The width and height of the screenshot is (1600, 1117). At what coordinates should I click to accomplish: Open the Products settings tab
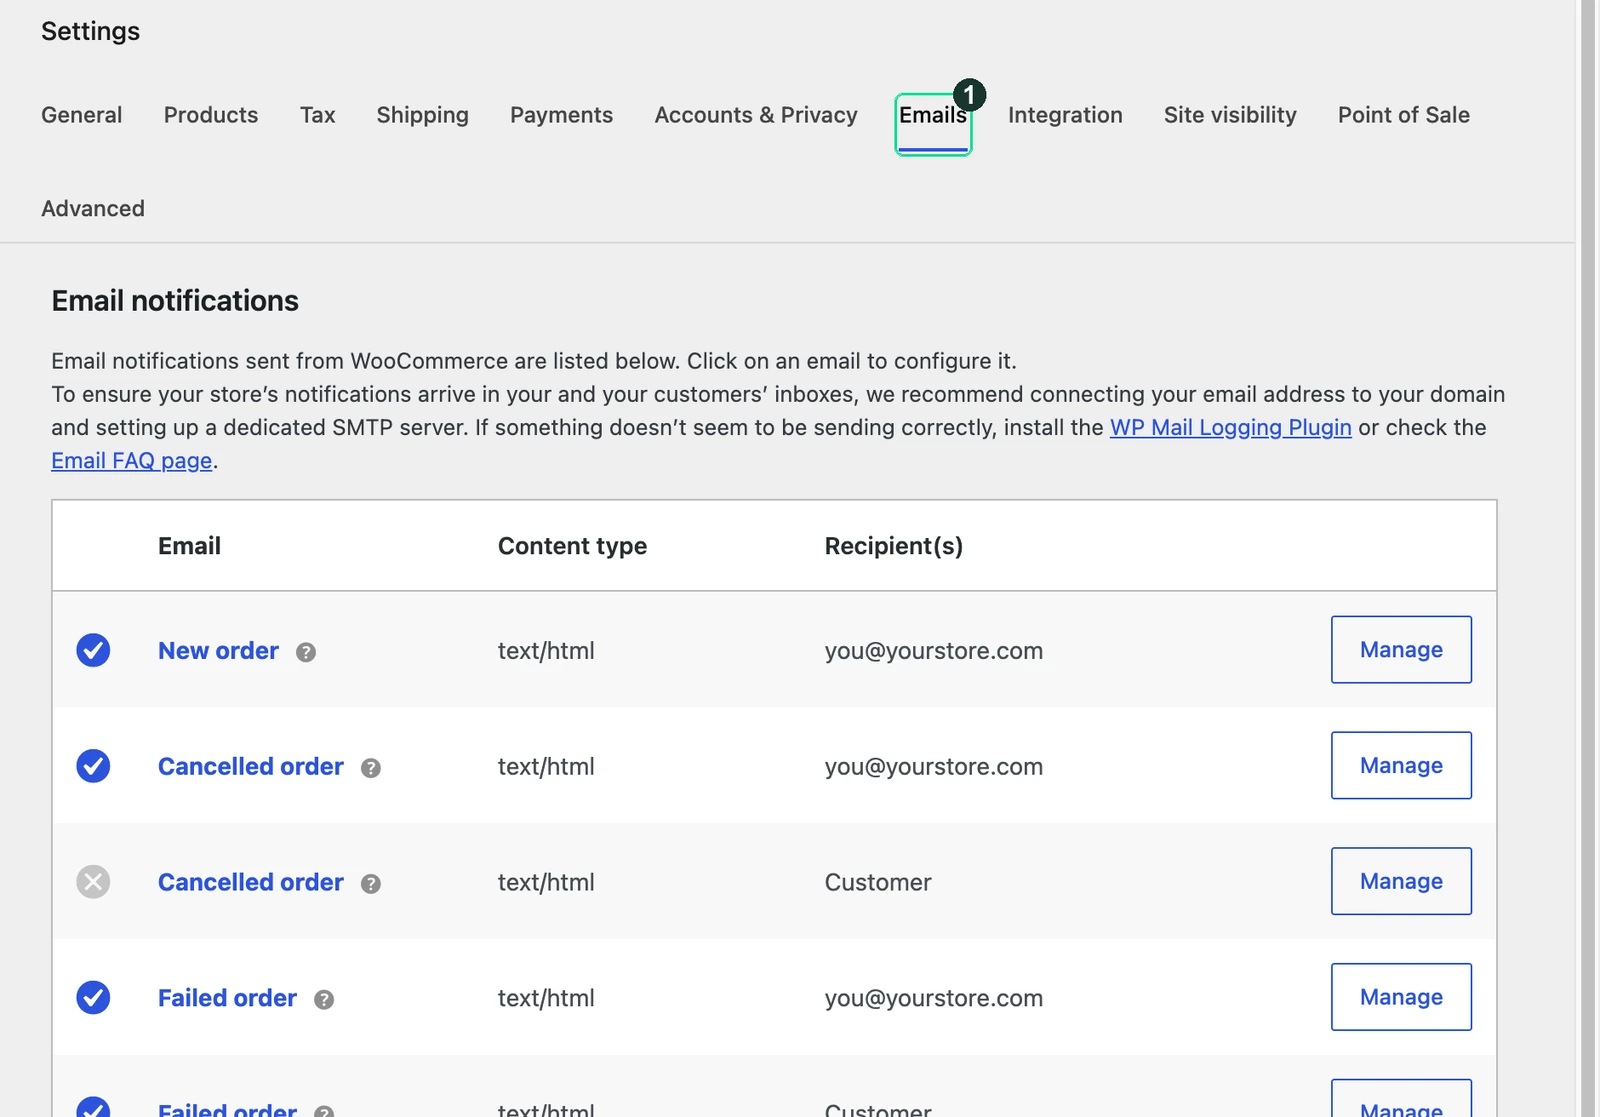pyautogui.click(x=211, y=115)
